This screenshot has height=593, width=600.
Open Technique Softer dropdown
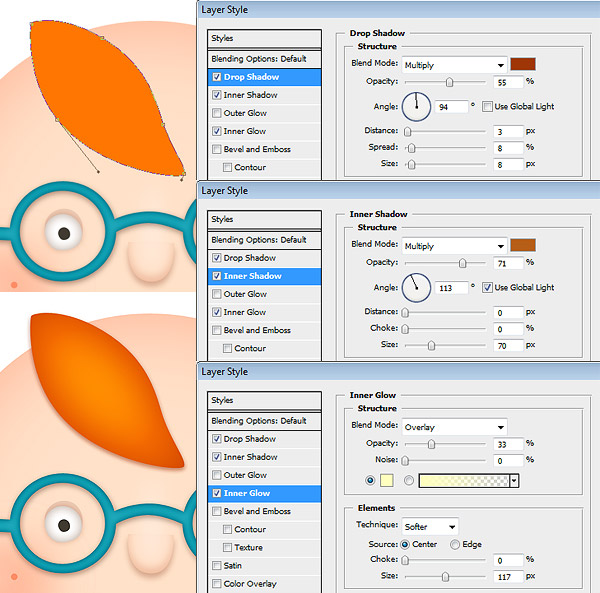430,527
